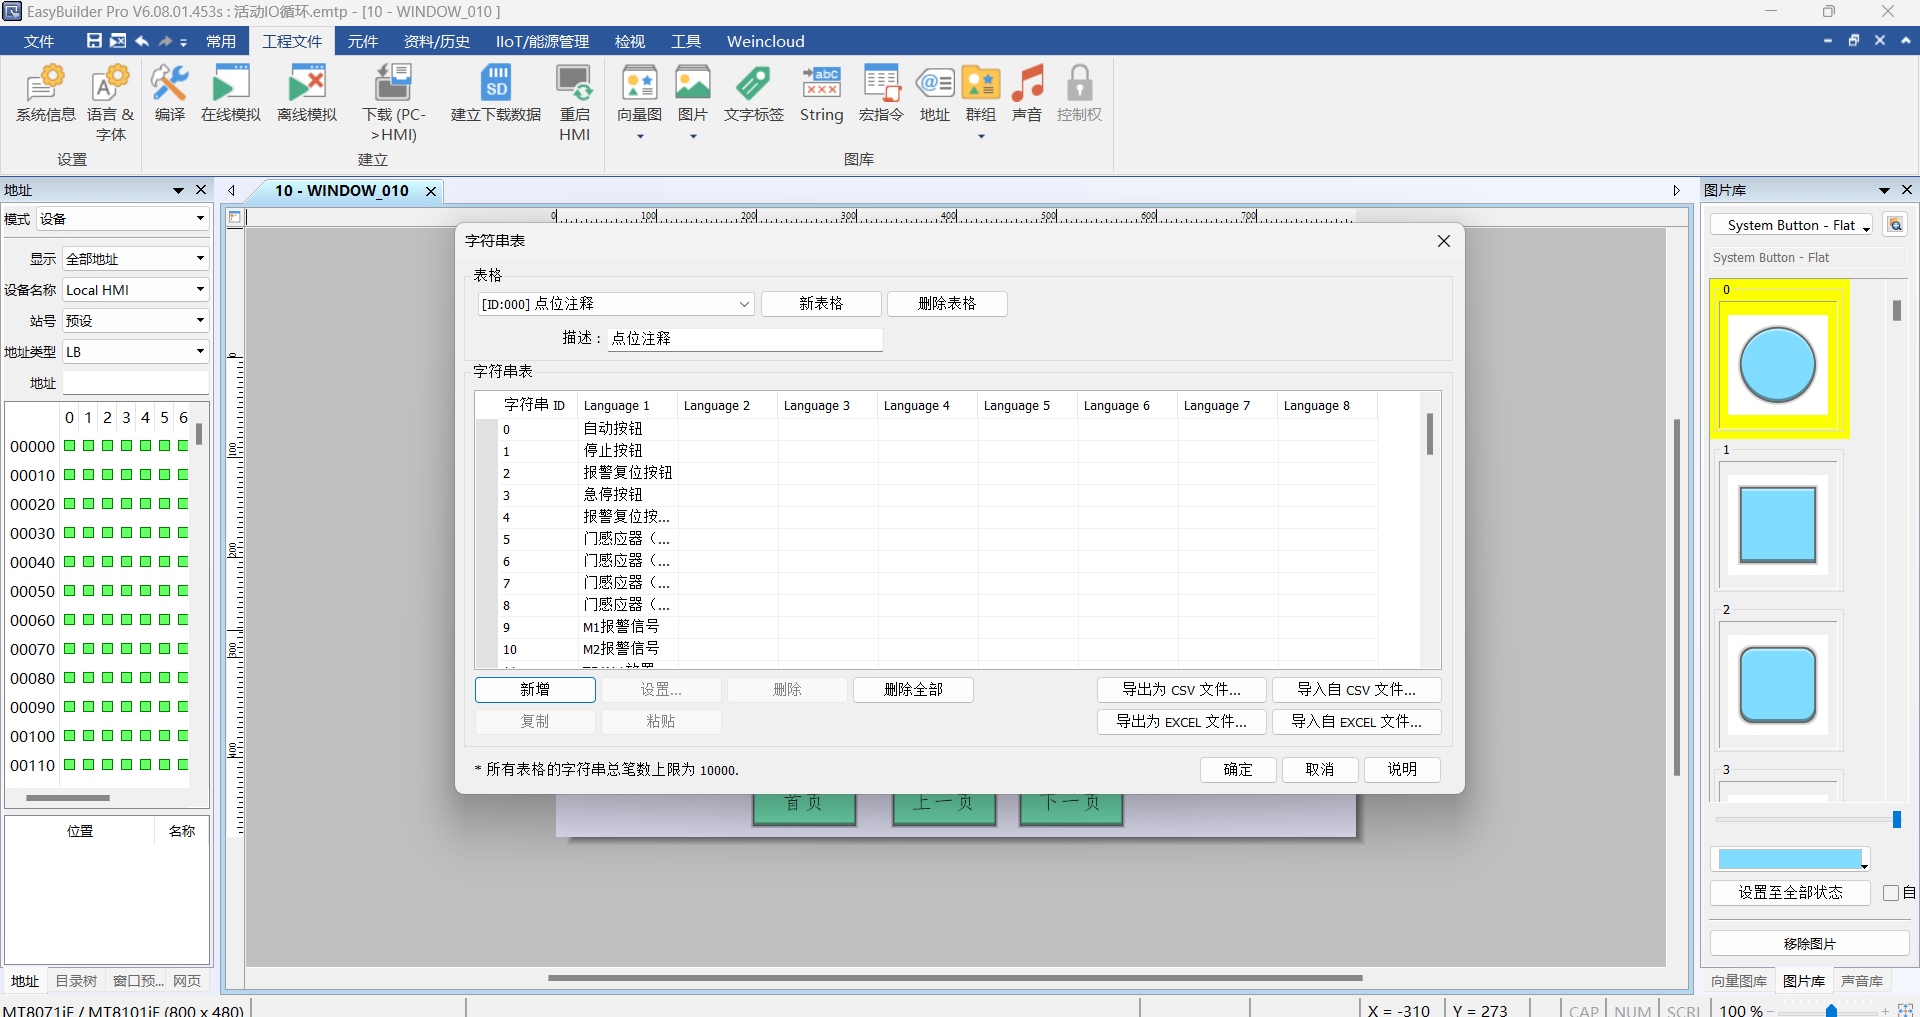Screen dimensions: 1920x1017
Task: Switch to the 常用 ribbon tab
Action: tap(221, 41)
